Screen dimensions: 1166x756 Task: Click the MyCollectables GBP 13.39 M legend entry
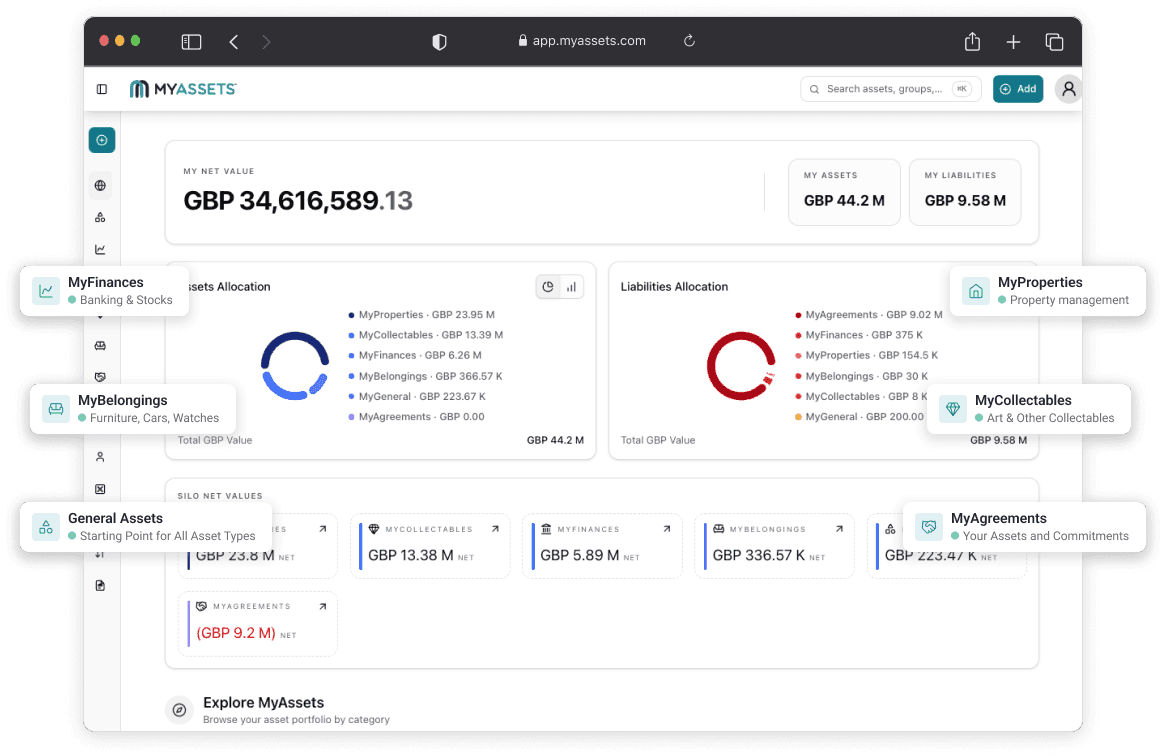tap(425, 335)
